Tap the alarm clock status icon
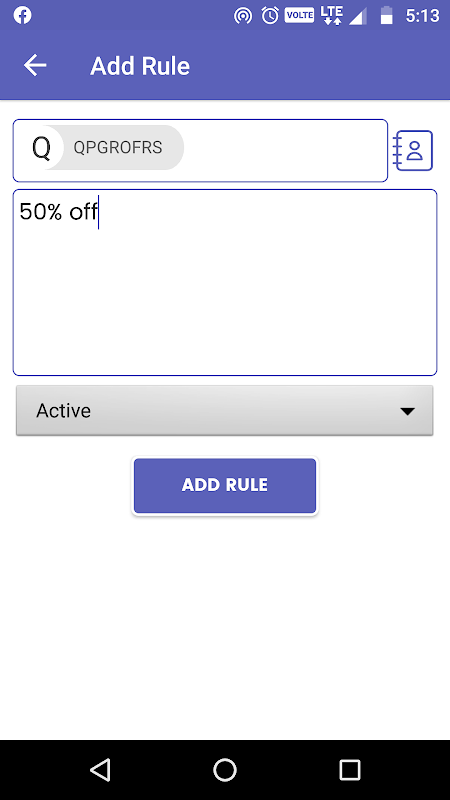450x800 pixels. 270,16
